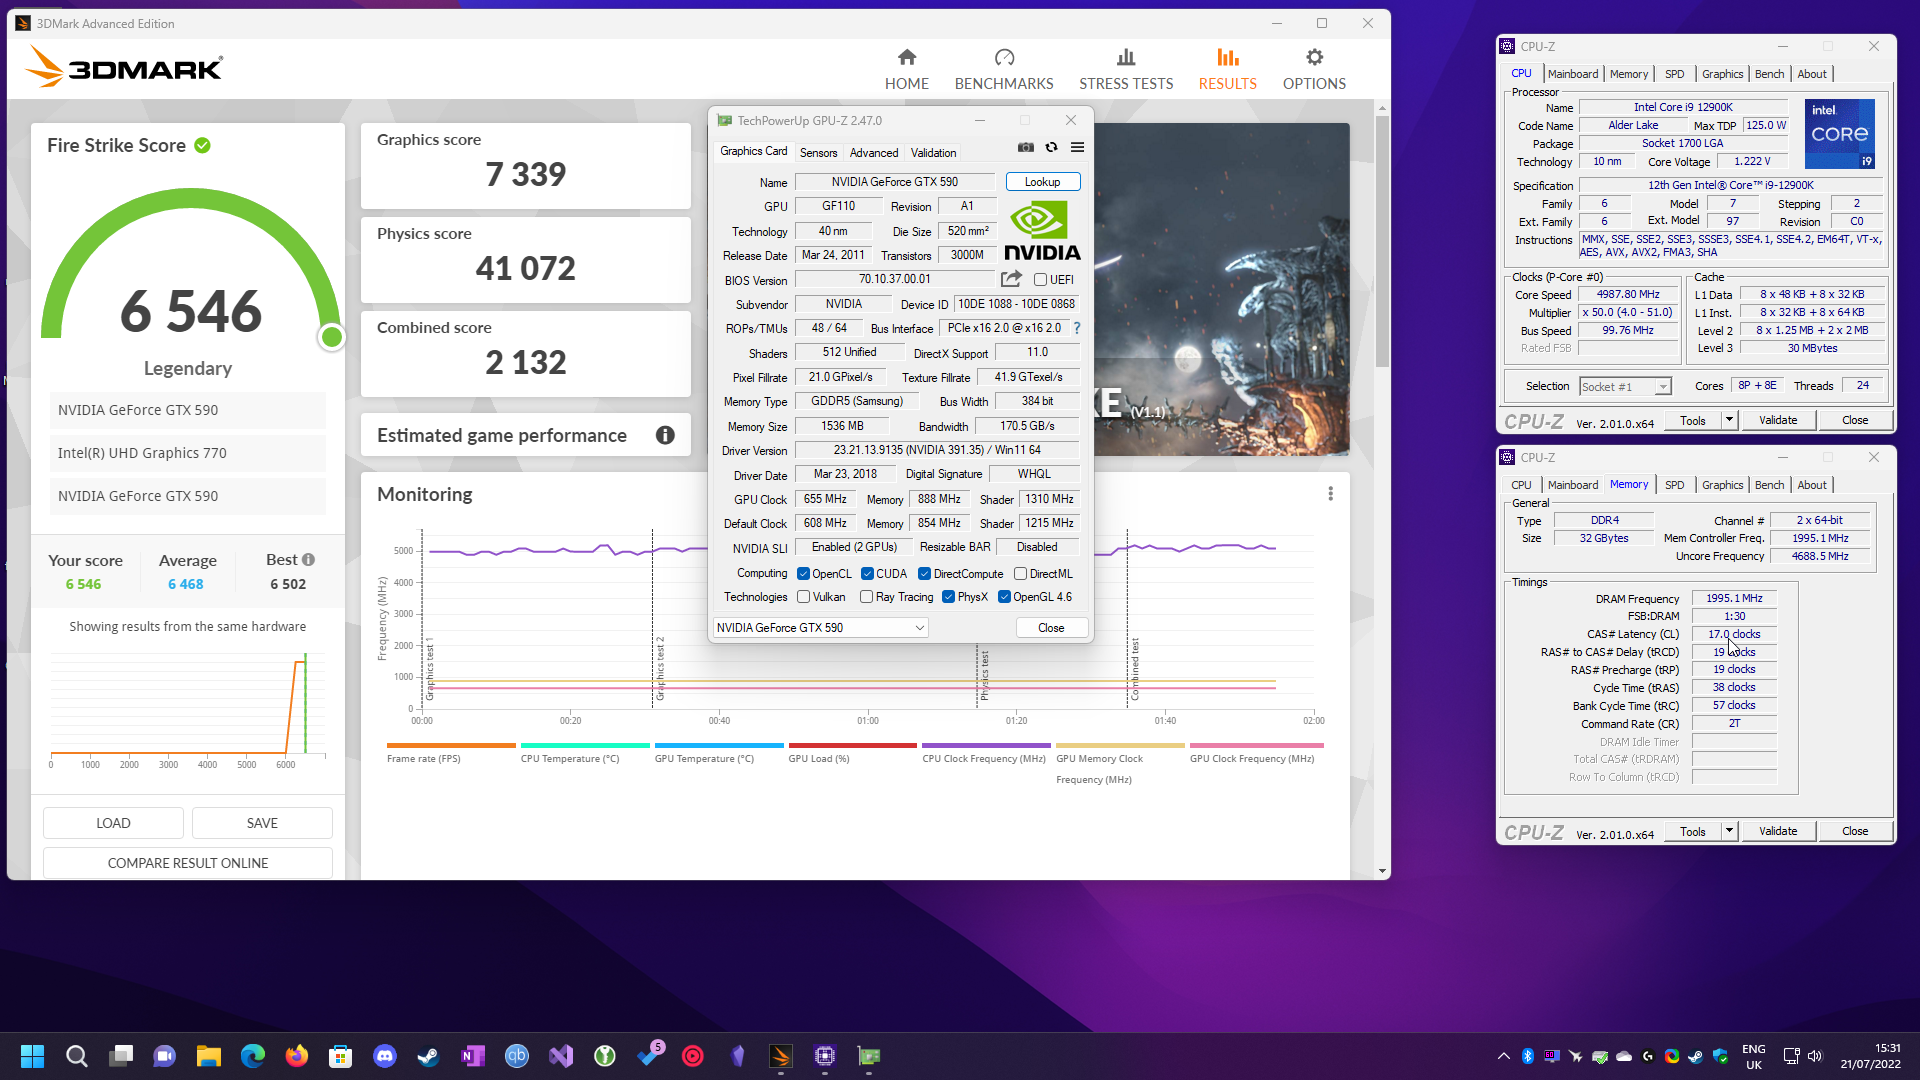This screenshot has width=1920, height=1080.
Task: Click COMPARE RESULT ONLINE
Action: coord(188,863)
